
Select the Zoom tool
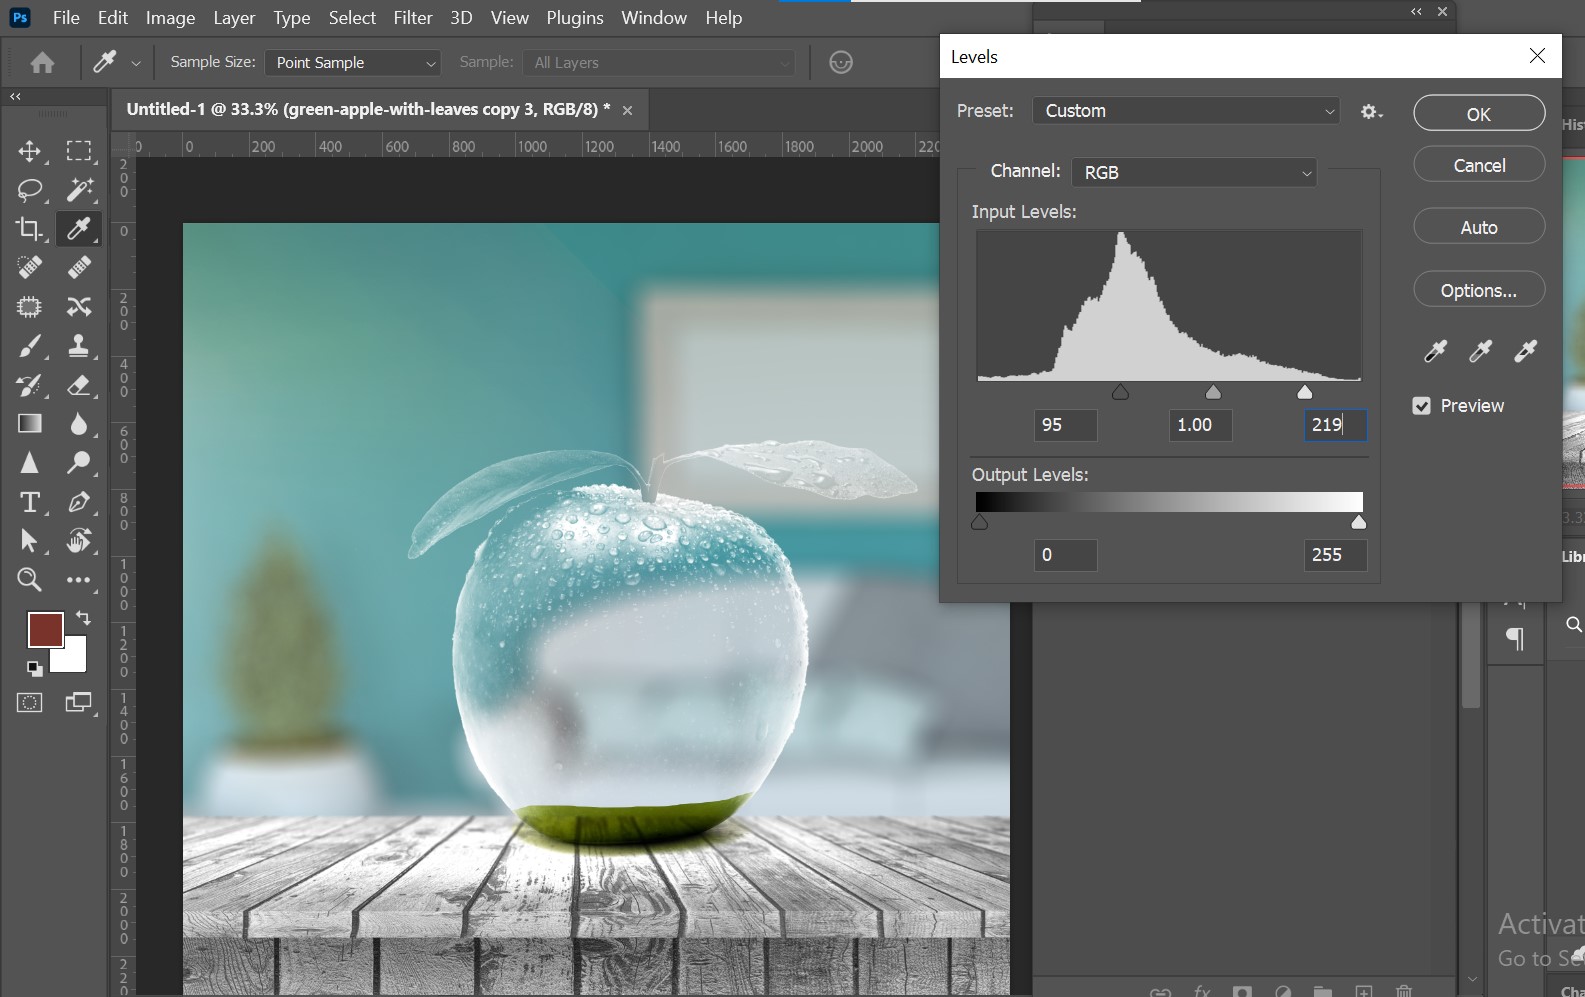click(30, 580)
